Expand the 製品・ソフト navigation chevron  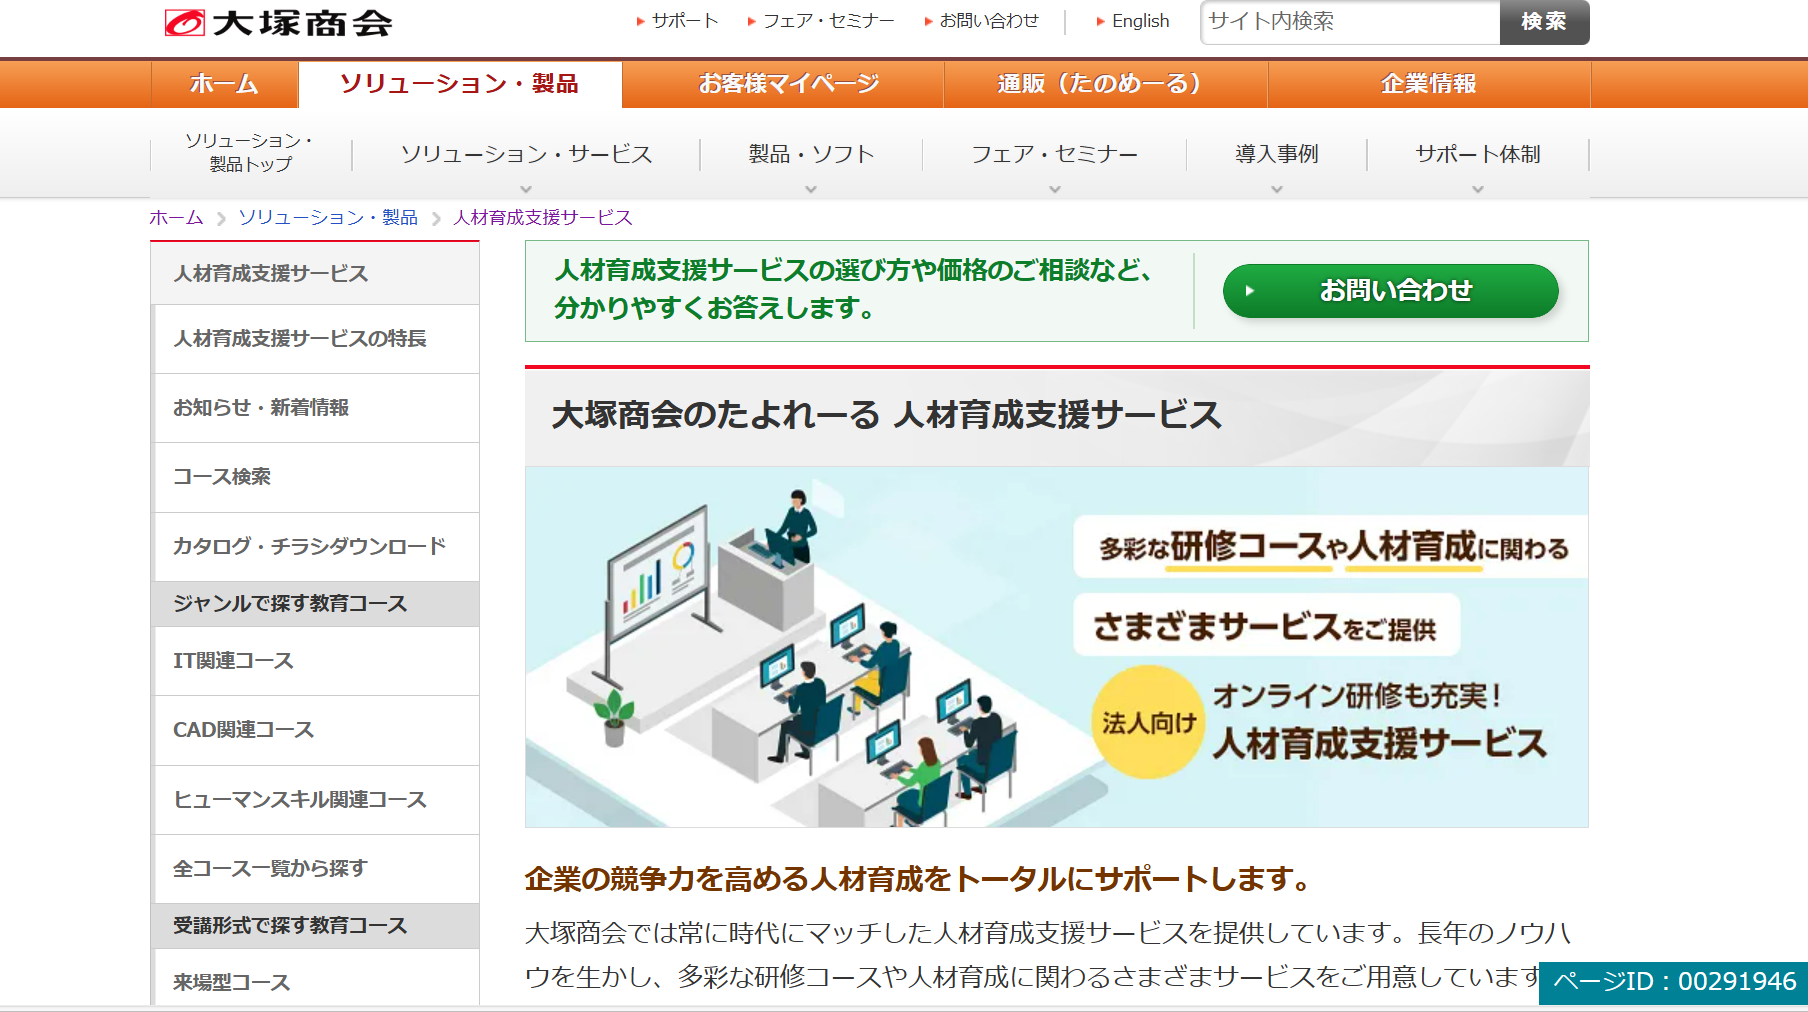(x=810, y=188)
